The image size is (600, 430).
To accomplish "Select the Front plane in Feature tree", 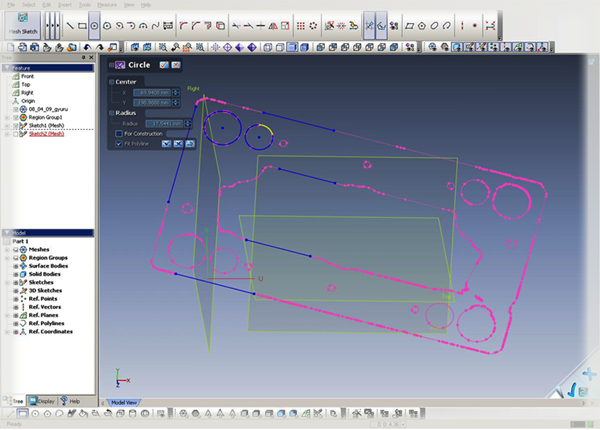I will [26, 76].
